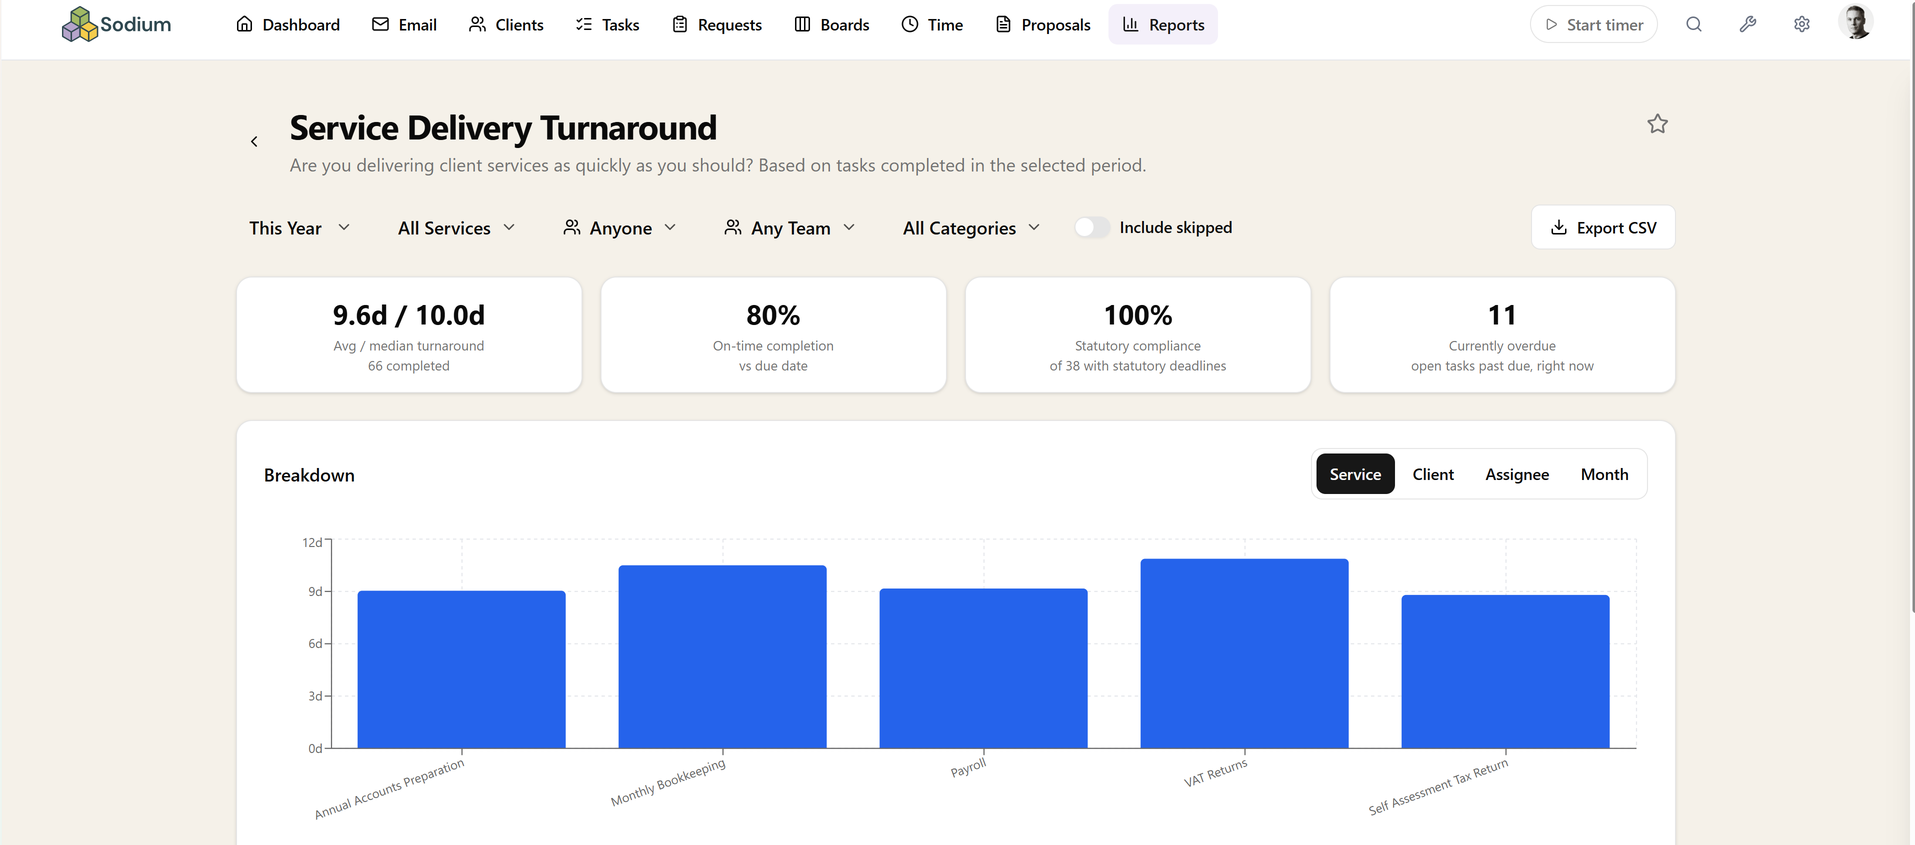Click the user profile avatar

pos(1856,22)
